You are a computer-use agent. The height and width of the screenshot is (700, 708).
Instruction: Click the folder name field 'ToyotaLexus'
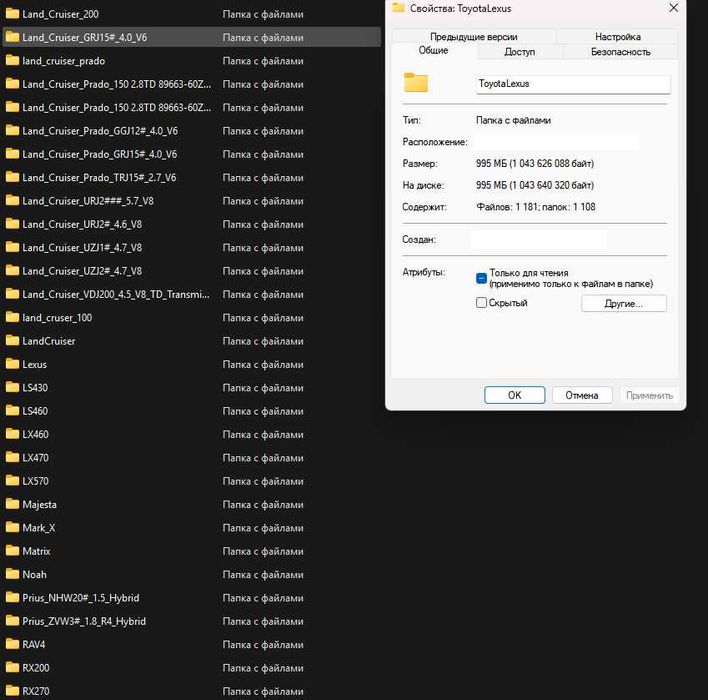pyautogui.click(x=573, y=84)
